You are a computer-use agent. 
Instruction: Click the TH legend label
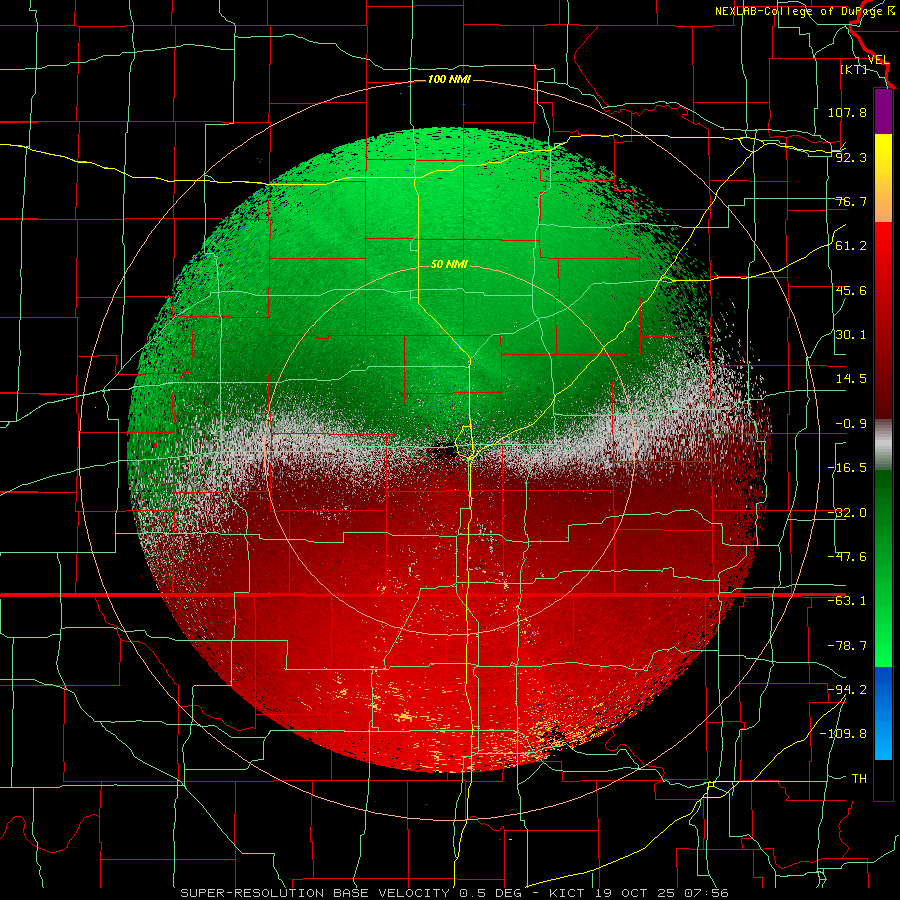click(859, 778)
